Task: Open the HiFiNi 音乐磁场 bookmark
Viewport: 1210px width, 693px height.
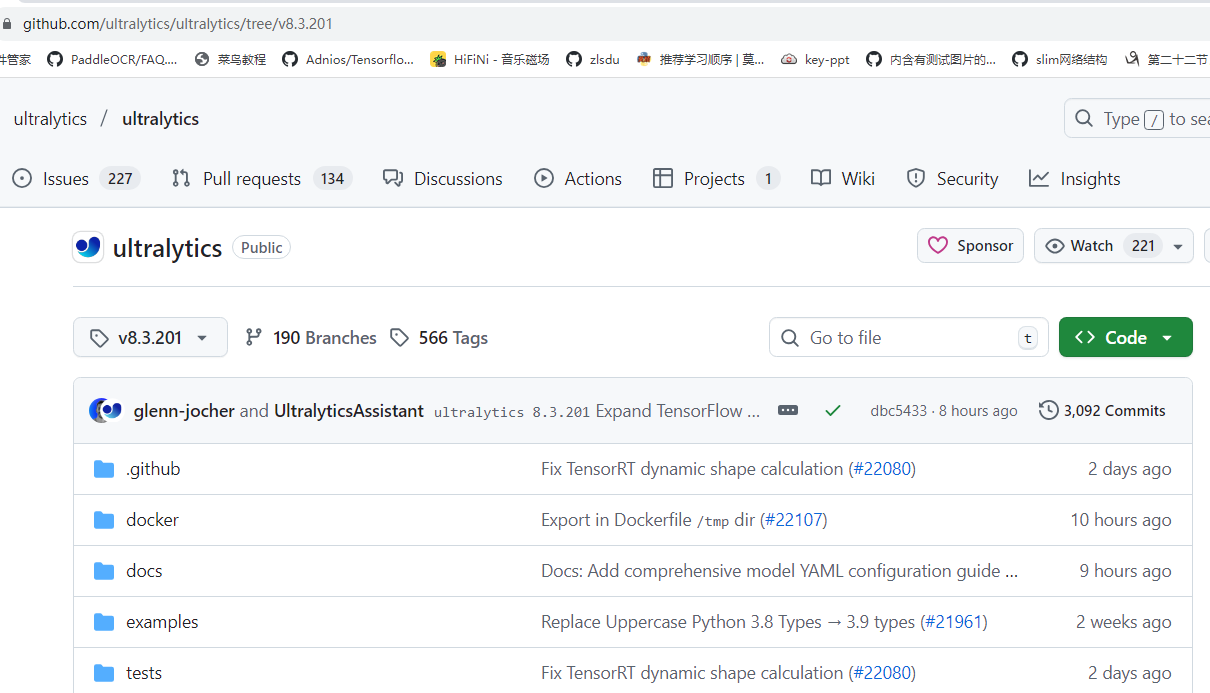Action: coord(490,59)
